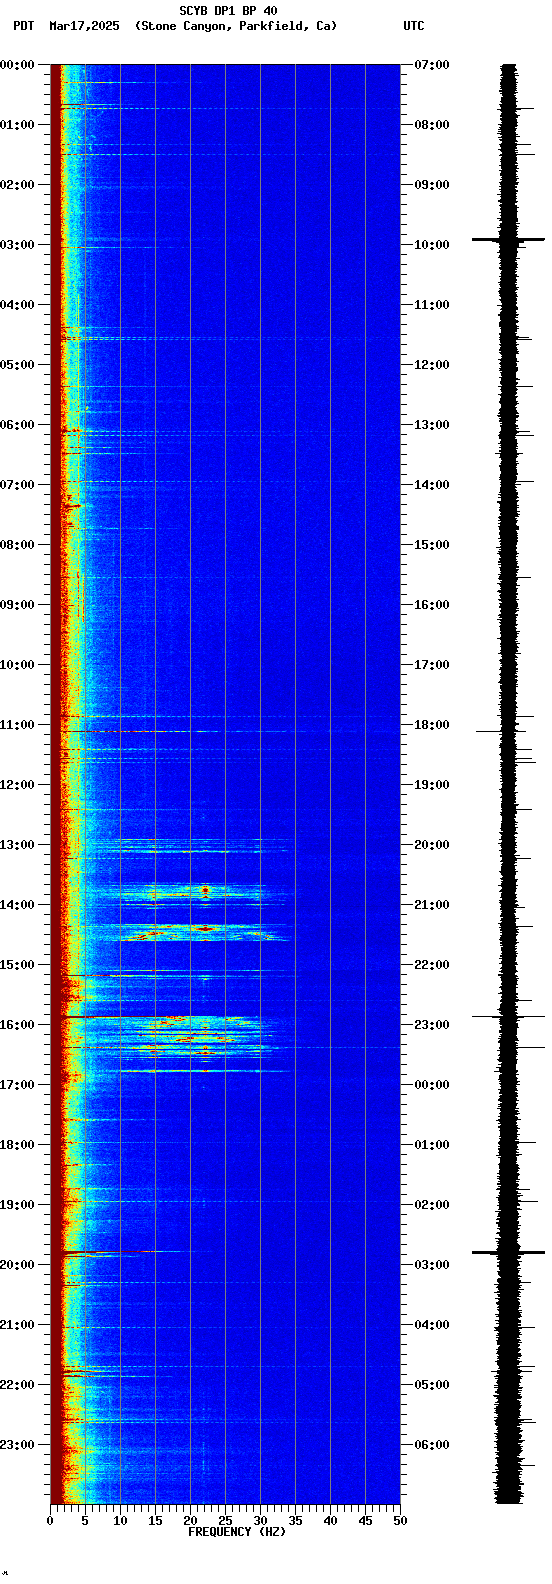Click the seismogram spike just after 18:00 UTC

(x=500, y=731)
